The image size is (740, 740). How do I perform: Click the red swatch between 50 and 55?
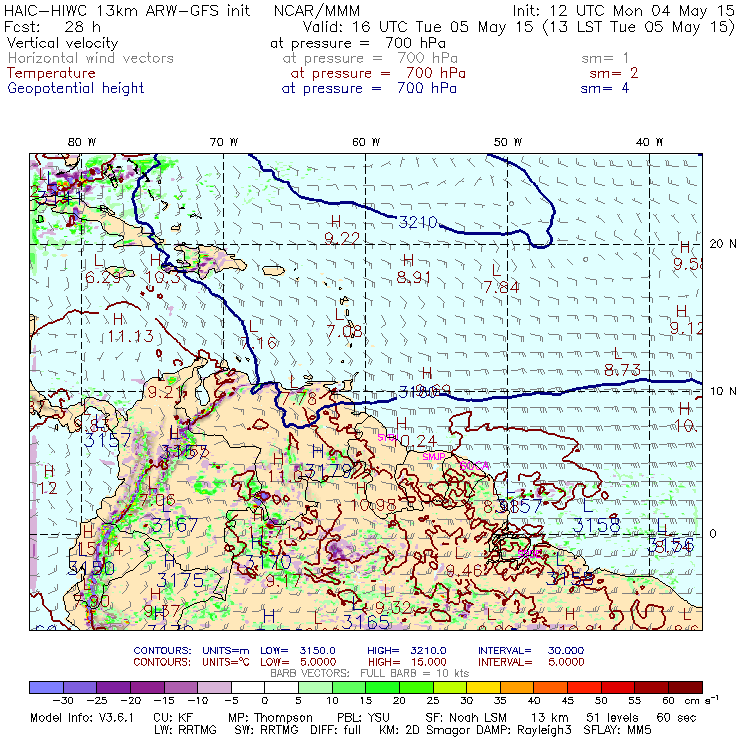click(x=618, y=687)
